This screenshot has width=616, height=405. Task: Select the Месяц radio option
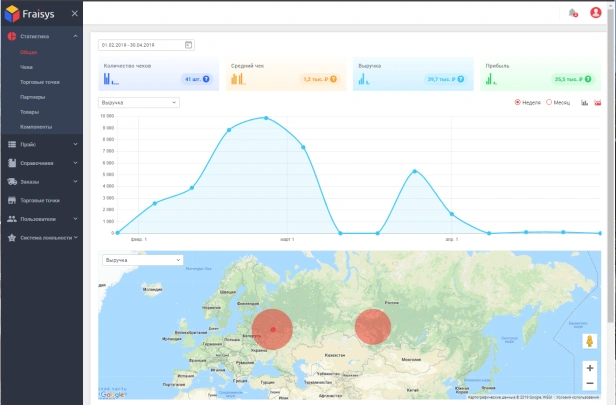point(549,102)
